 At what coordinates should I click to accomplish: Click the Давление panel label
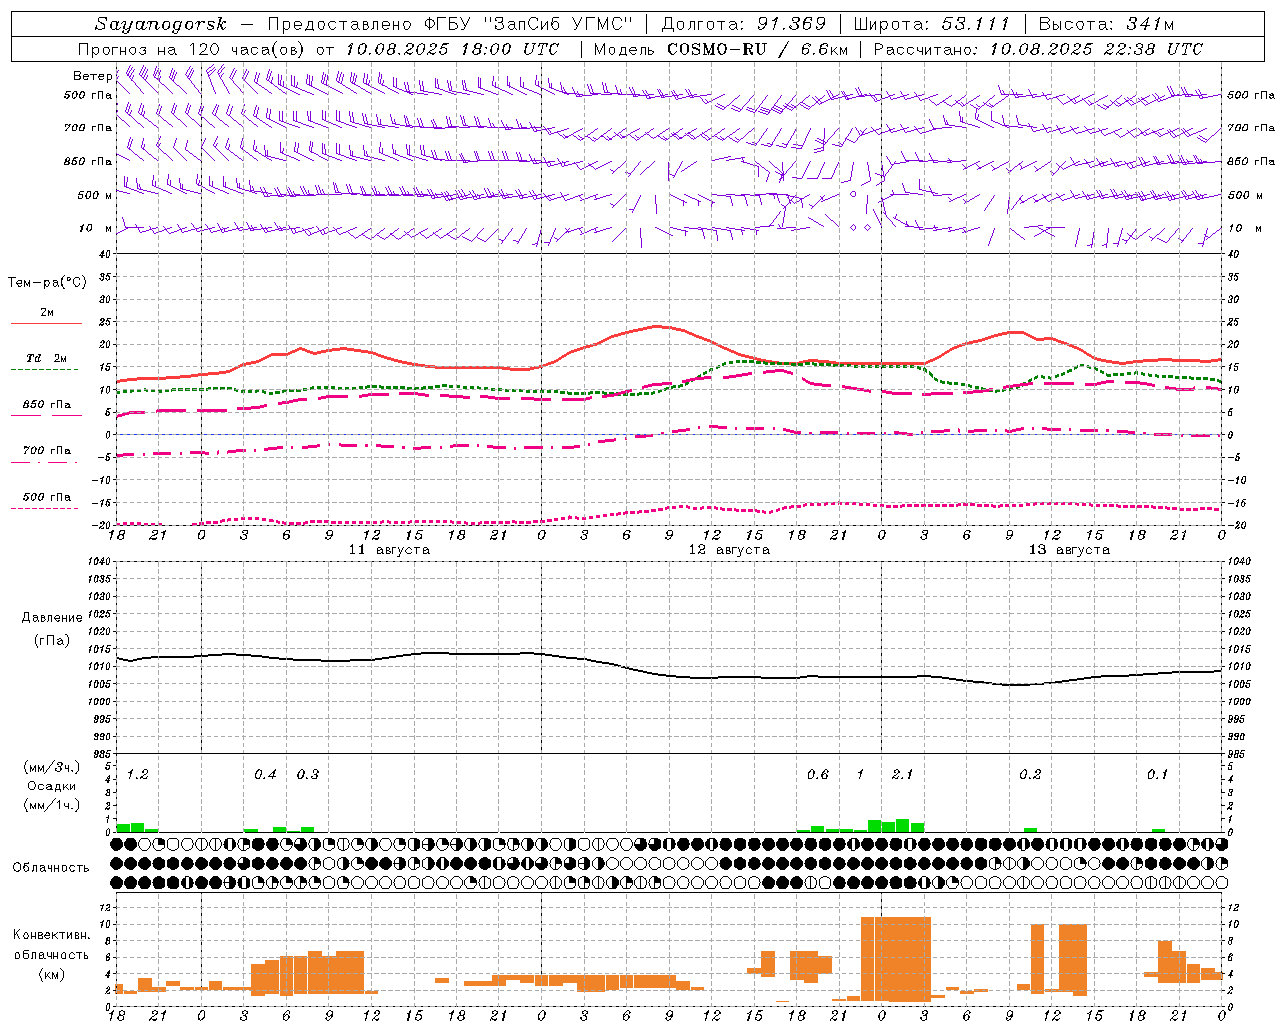pos(52,618)
